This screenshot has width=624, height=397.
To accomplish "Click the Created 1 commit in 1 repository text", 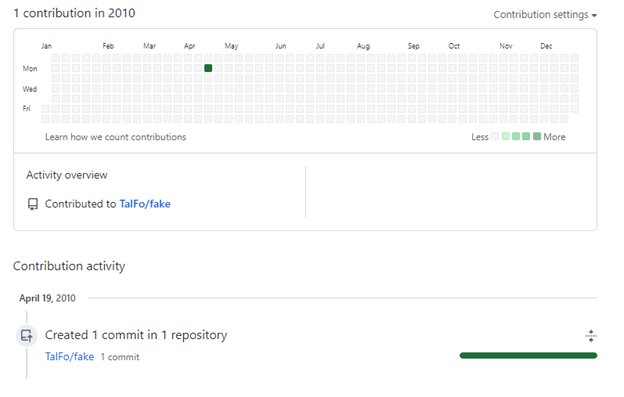I will pyautogui.click(x=136, y=335).
